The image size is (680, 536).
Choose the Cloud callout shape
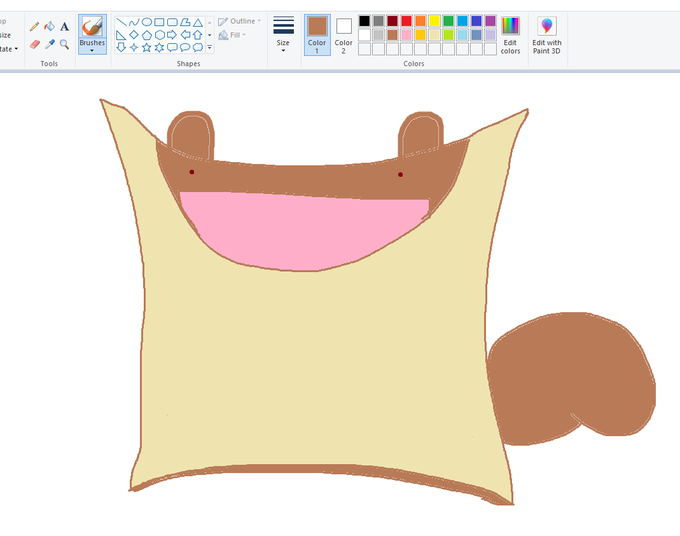(198, 47)
